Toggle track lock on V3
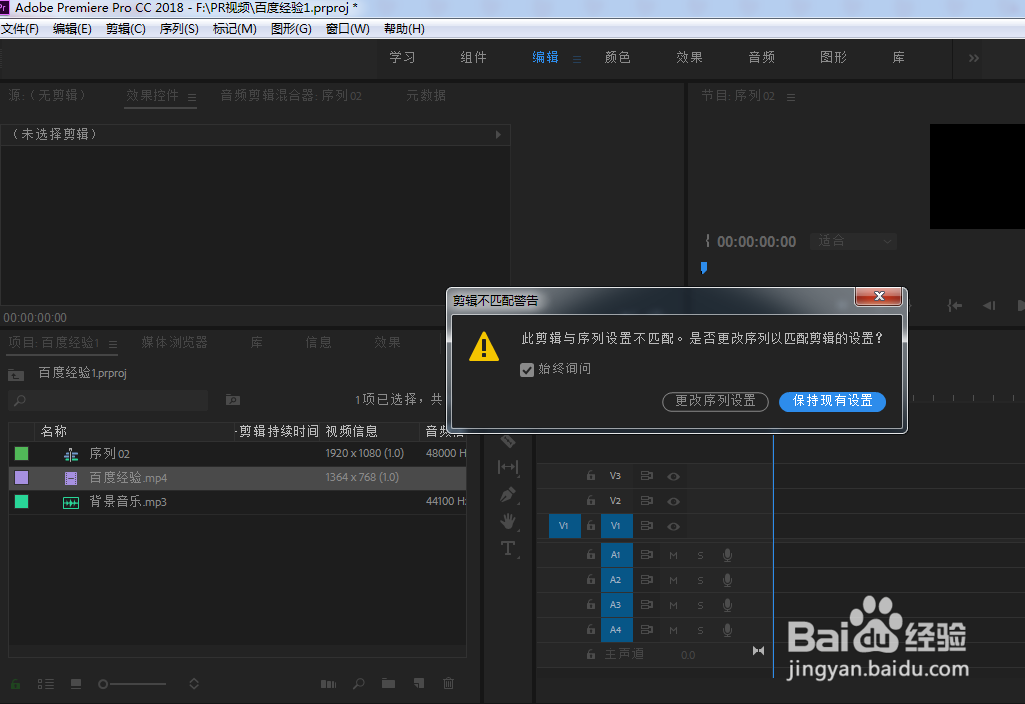Screen dimensions: 1025x704 tap(591, 476)
